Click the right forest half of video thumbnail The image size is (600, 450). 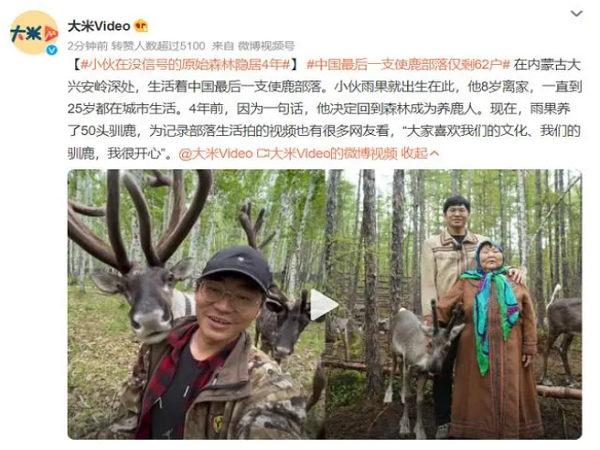coord(454,304)
